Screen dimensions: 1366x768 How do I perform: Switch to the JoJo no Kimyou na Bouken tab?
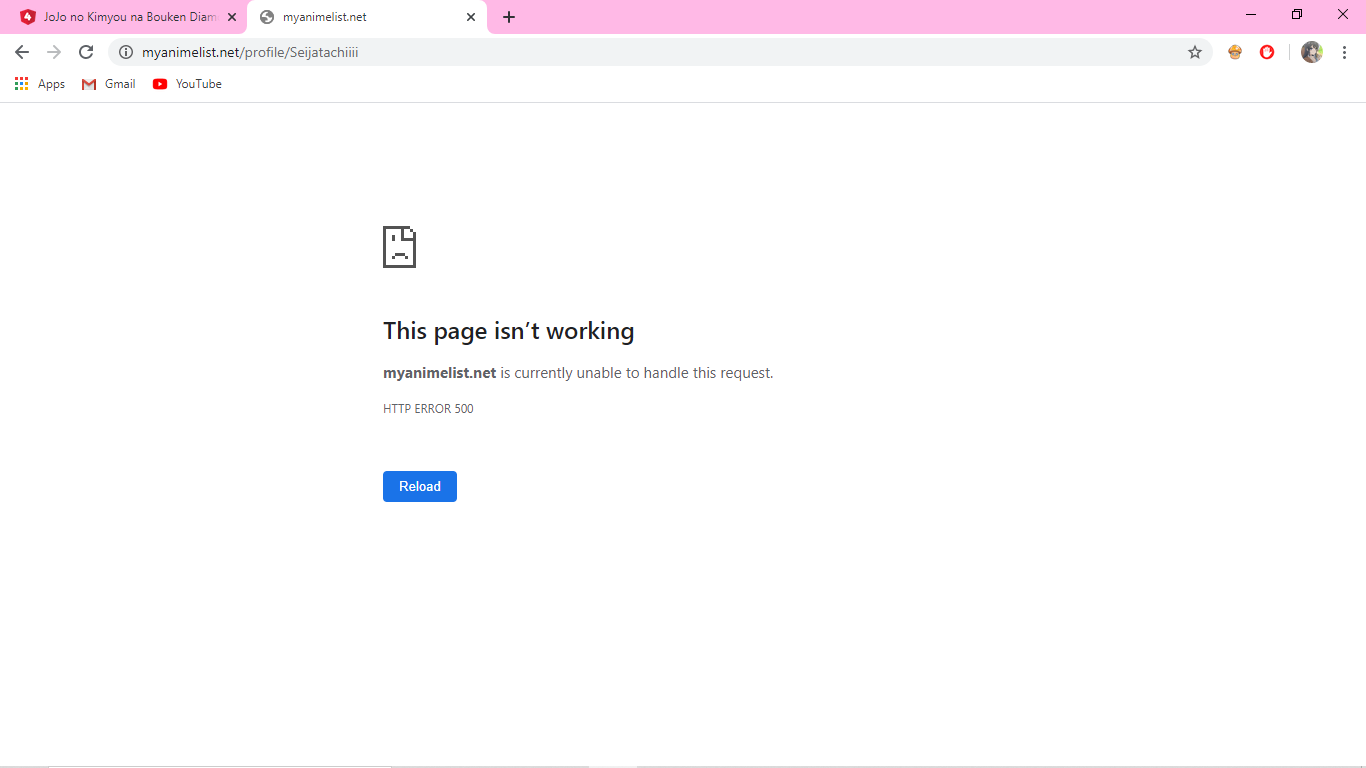click(x=125, y=17)
